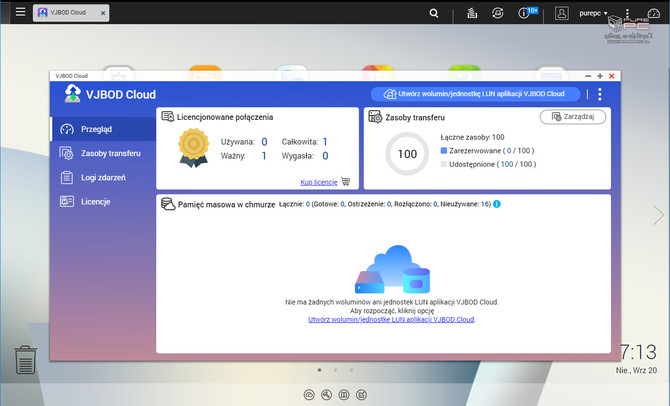The height and width of the screenshot is (406, 670).
Task: Open Logi zdarzeń in the sidebar
Action: coord(103,177)
